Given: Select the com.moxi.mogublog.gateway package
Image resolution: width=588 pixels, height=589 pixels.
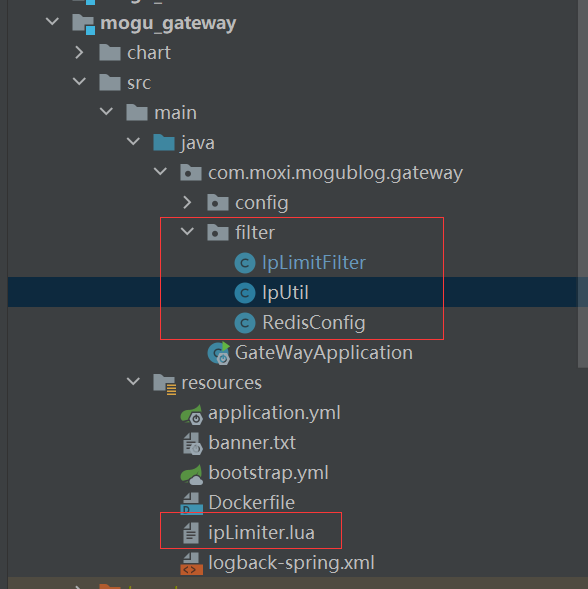Looking at the screenshot, I should click(x=335, y=173).
